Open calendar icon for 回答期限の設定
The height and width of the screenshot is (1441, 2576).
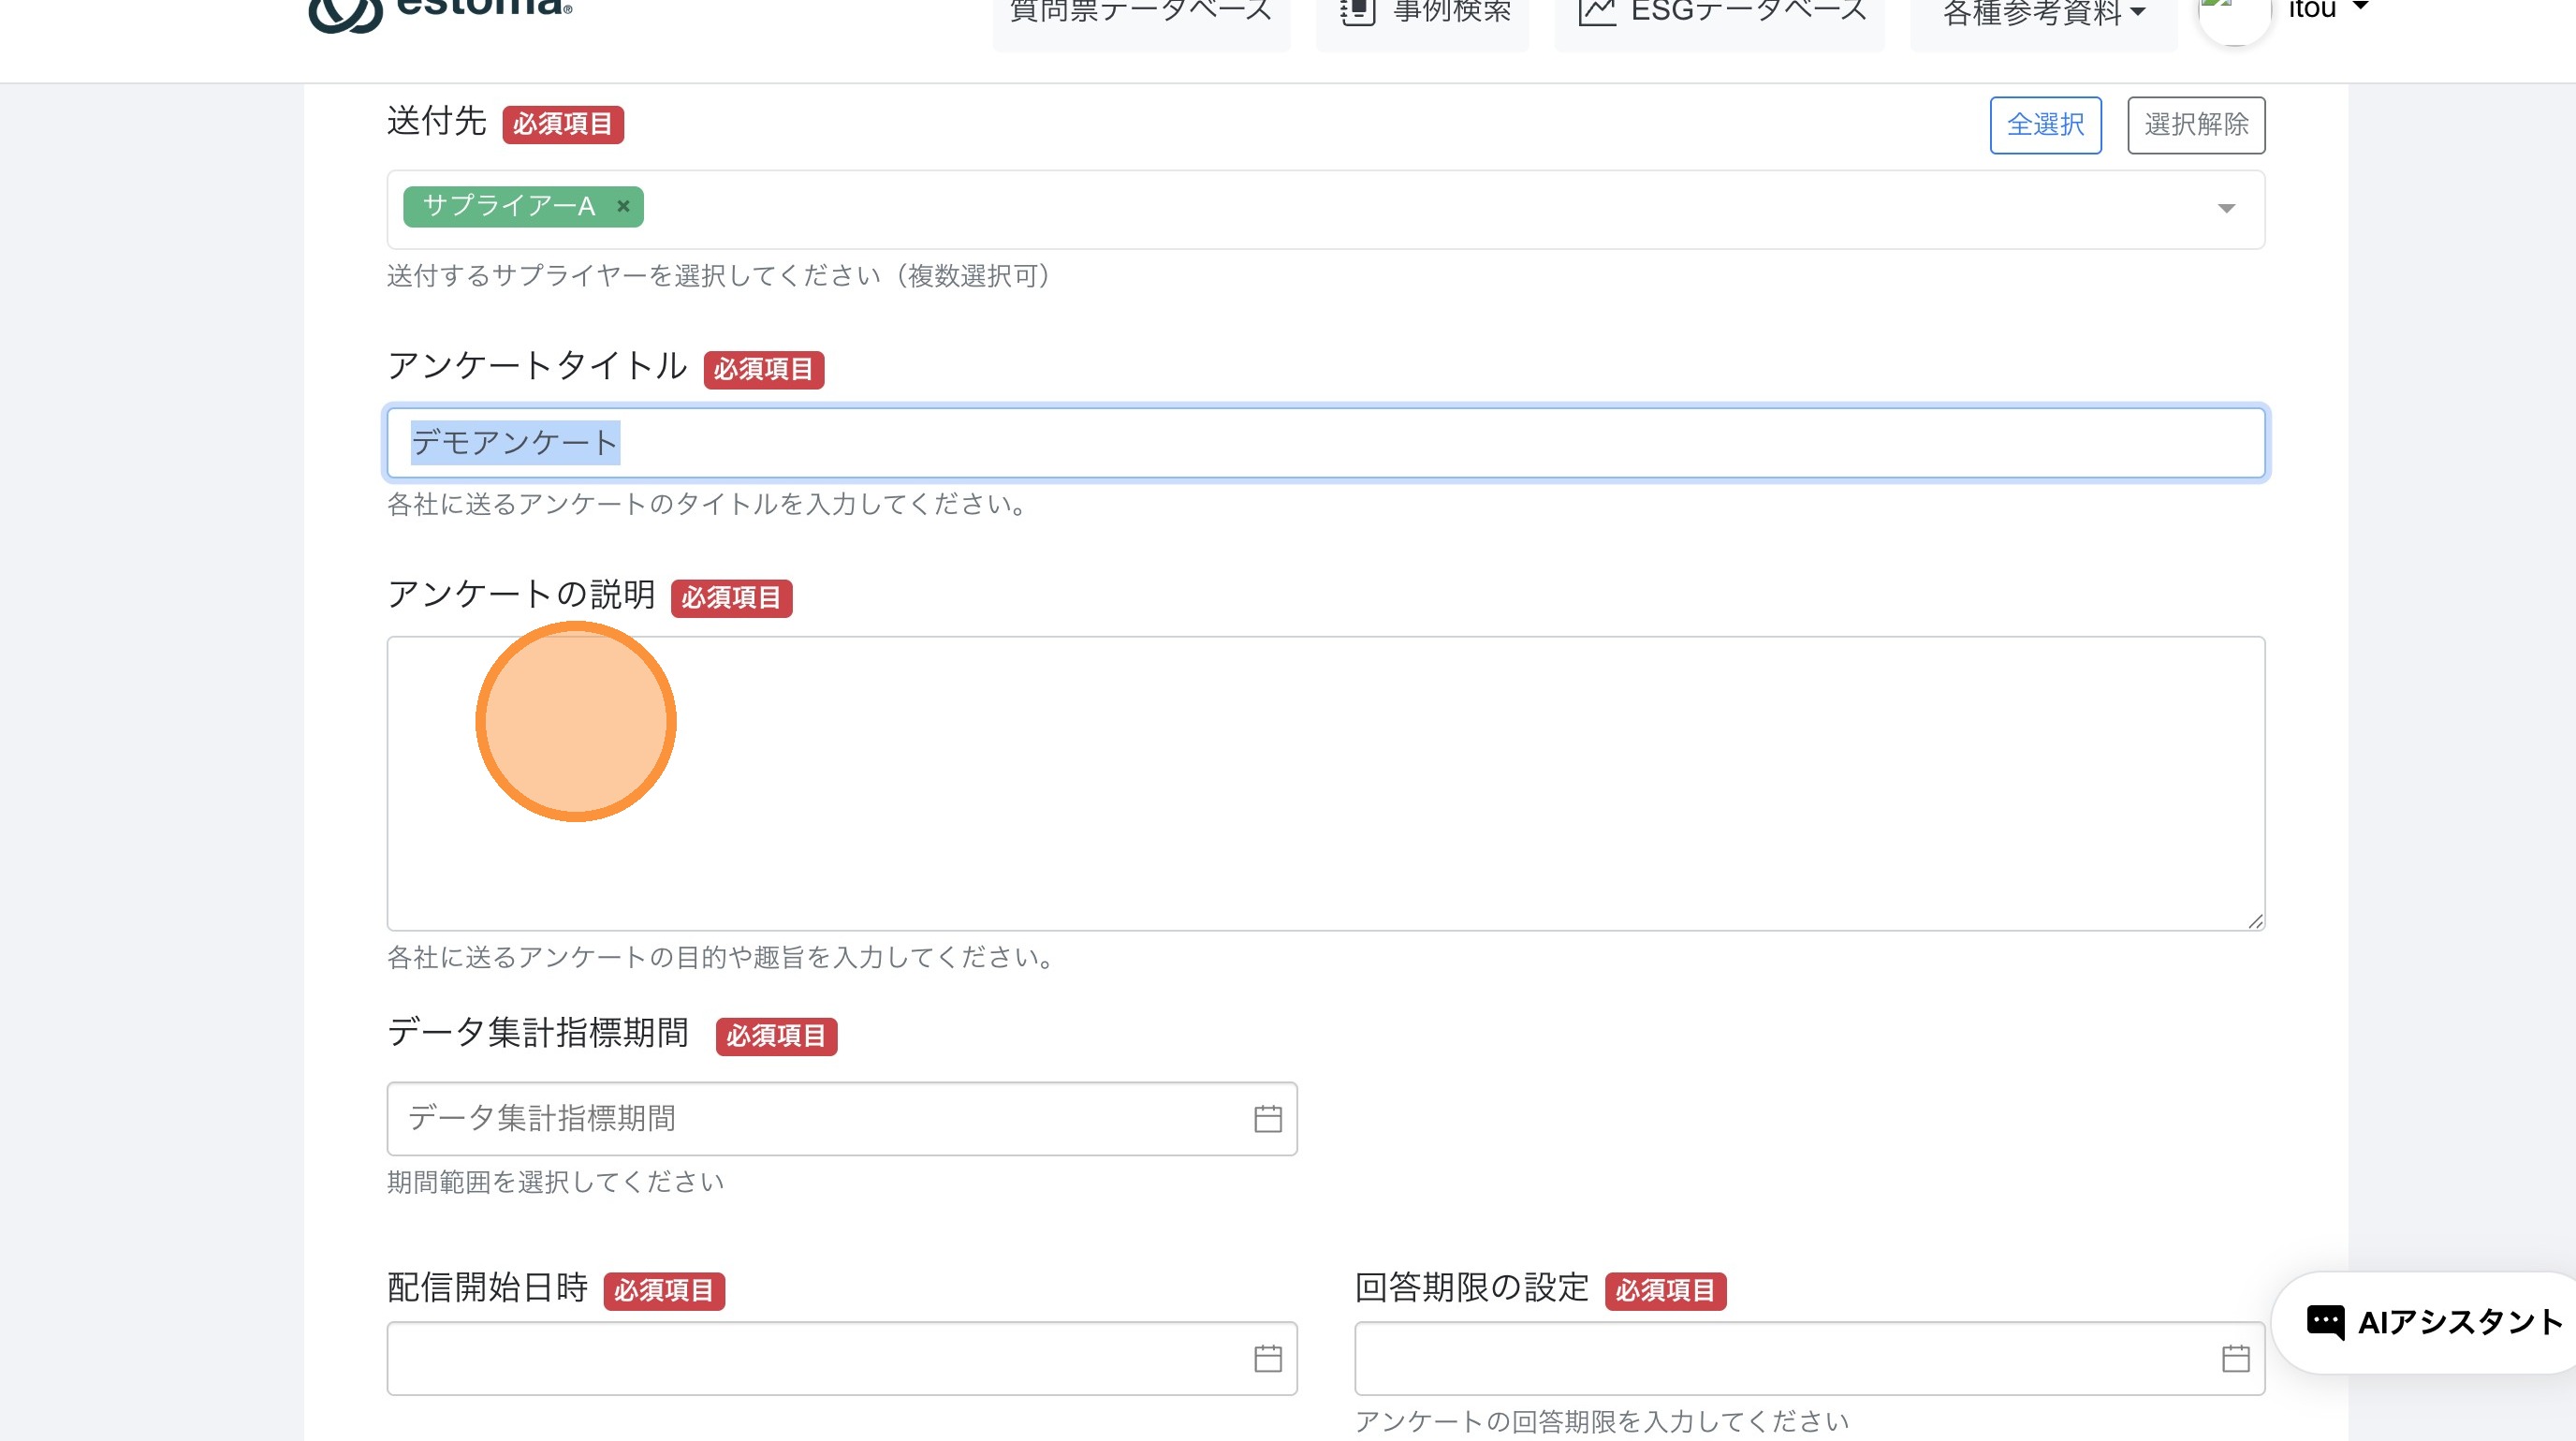click(x=2235, y=1358)
